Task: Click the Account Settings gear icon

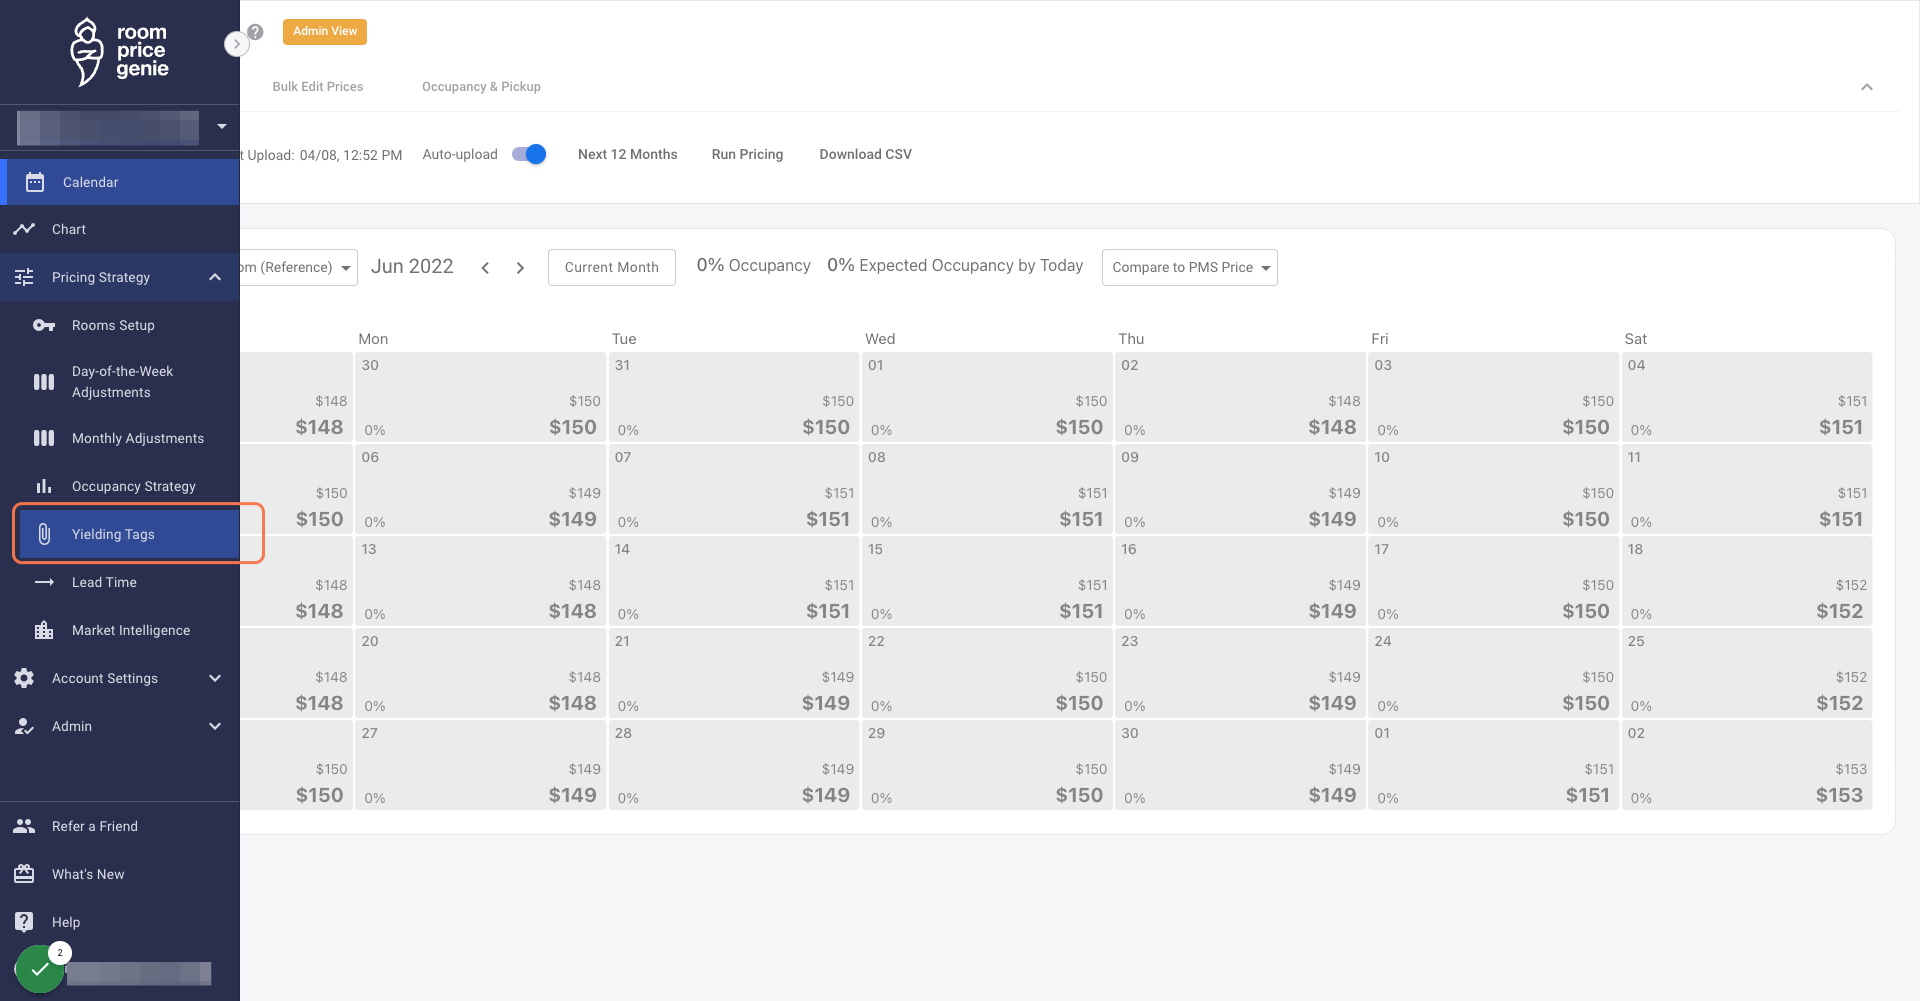Action: coord(24,678)
